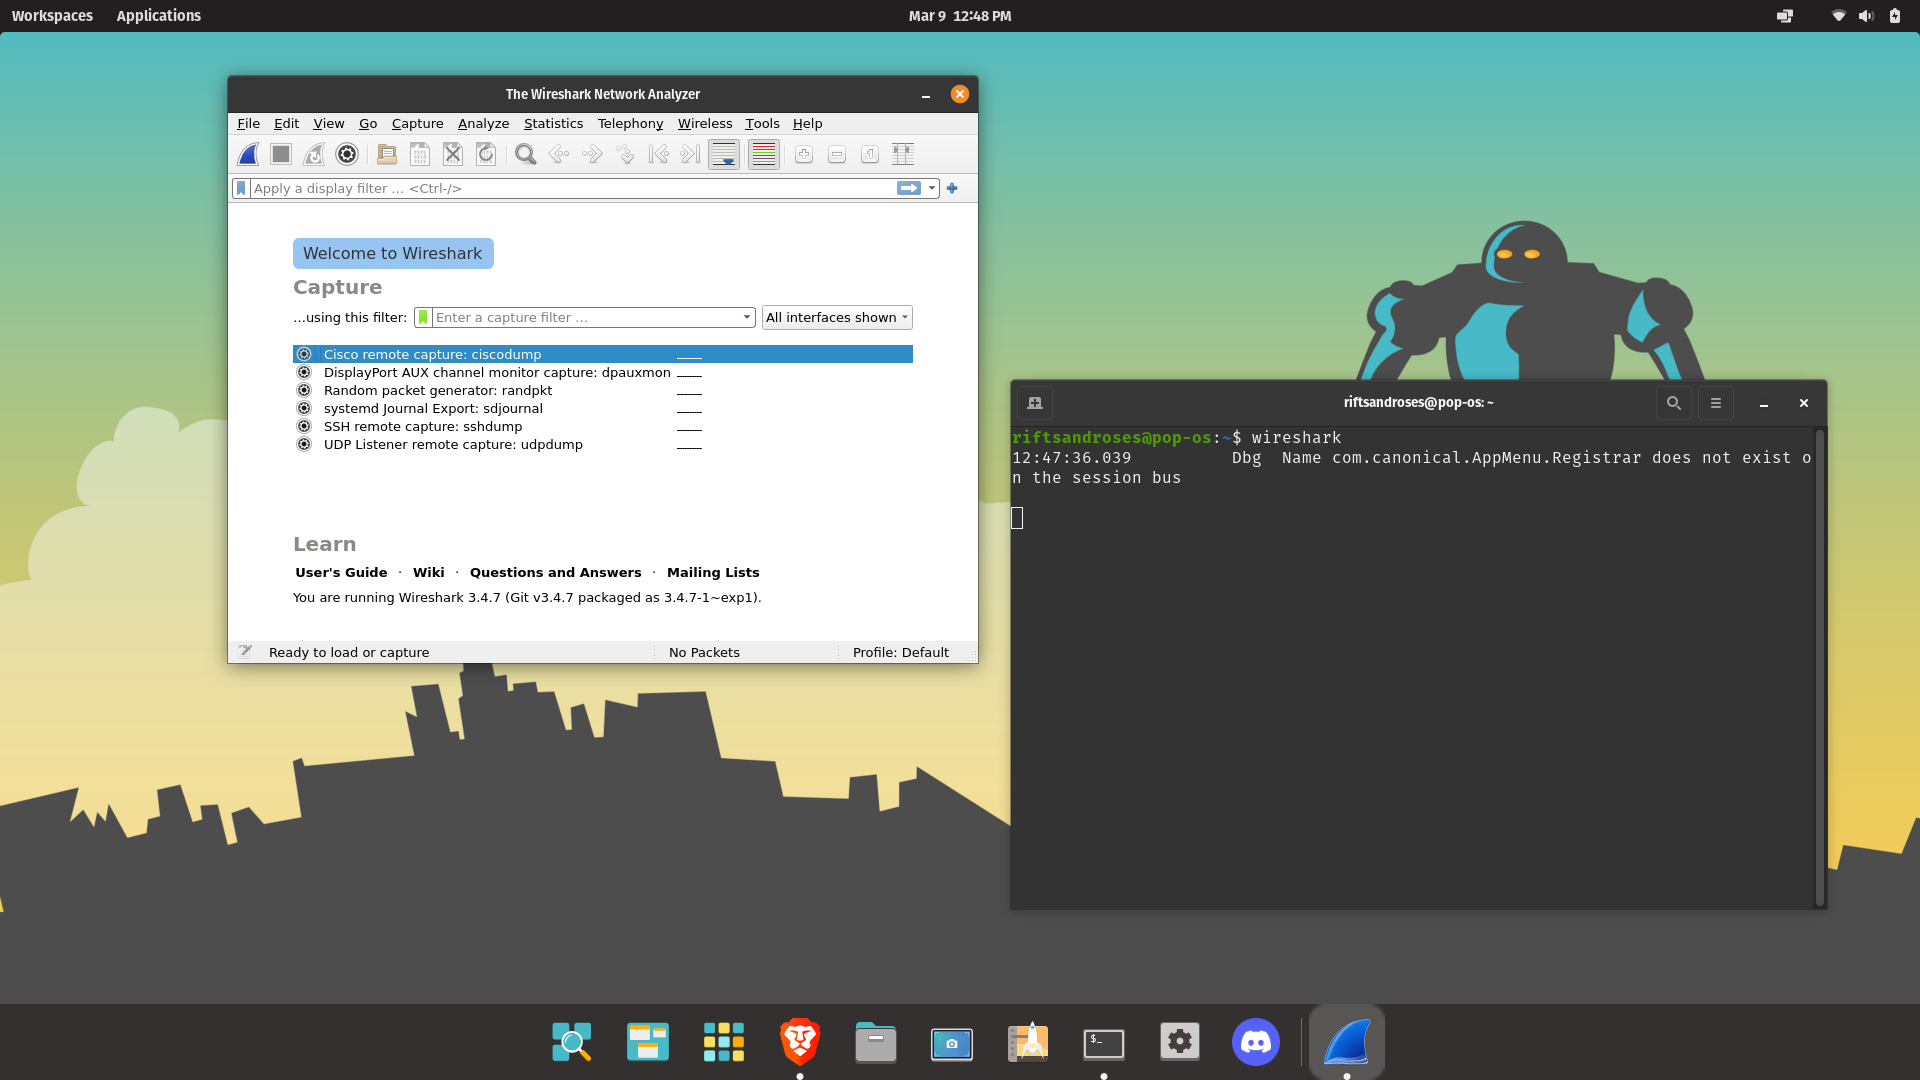Click the display filter input field
1920x1080 pixels.
pos(572,188)
